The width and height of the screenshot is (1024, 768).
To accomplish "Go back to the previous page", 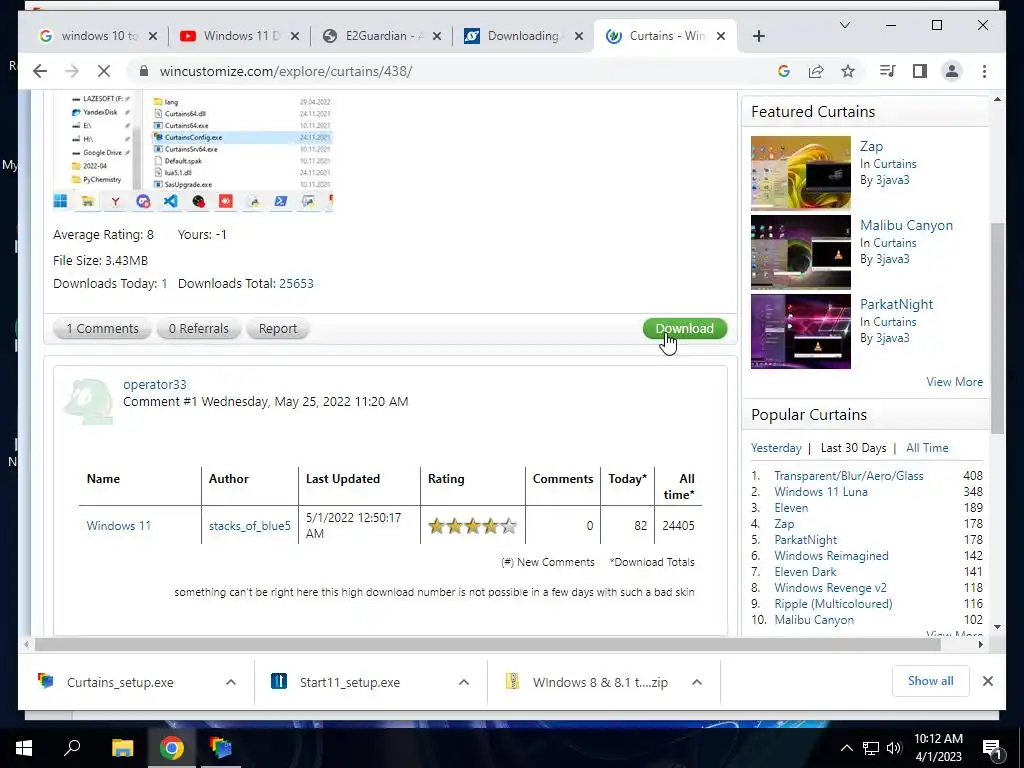I will [x=40, y=71].
